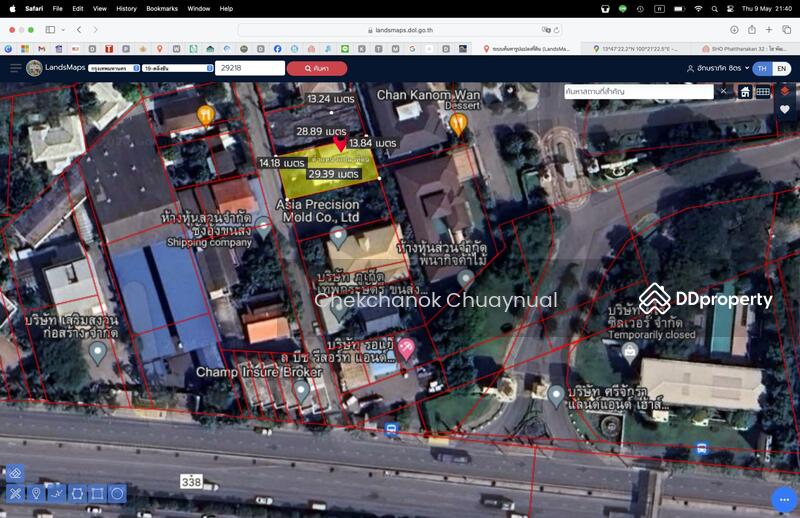
Task: Select the circle drawing tool
Action: [x=117, y=494]
